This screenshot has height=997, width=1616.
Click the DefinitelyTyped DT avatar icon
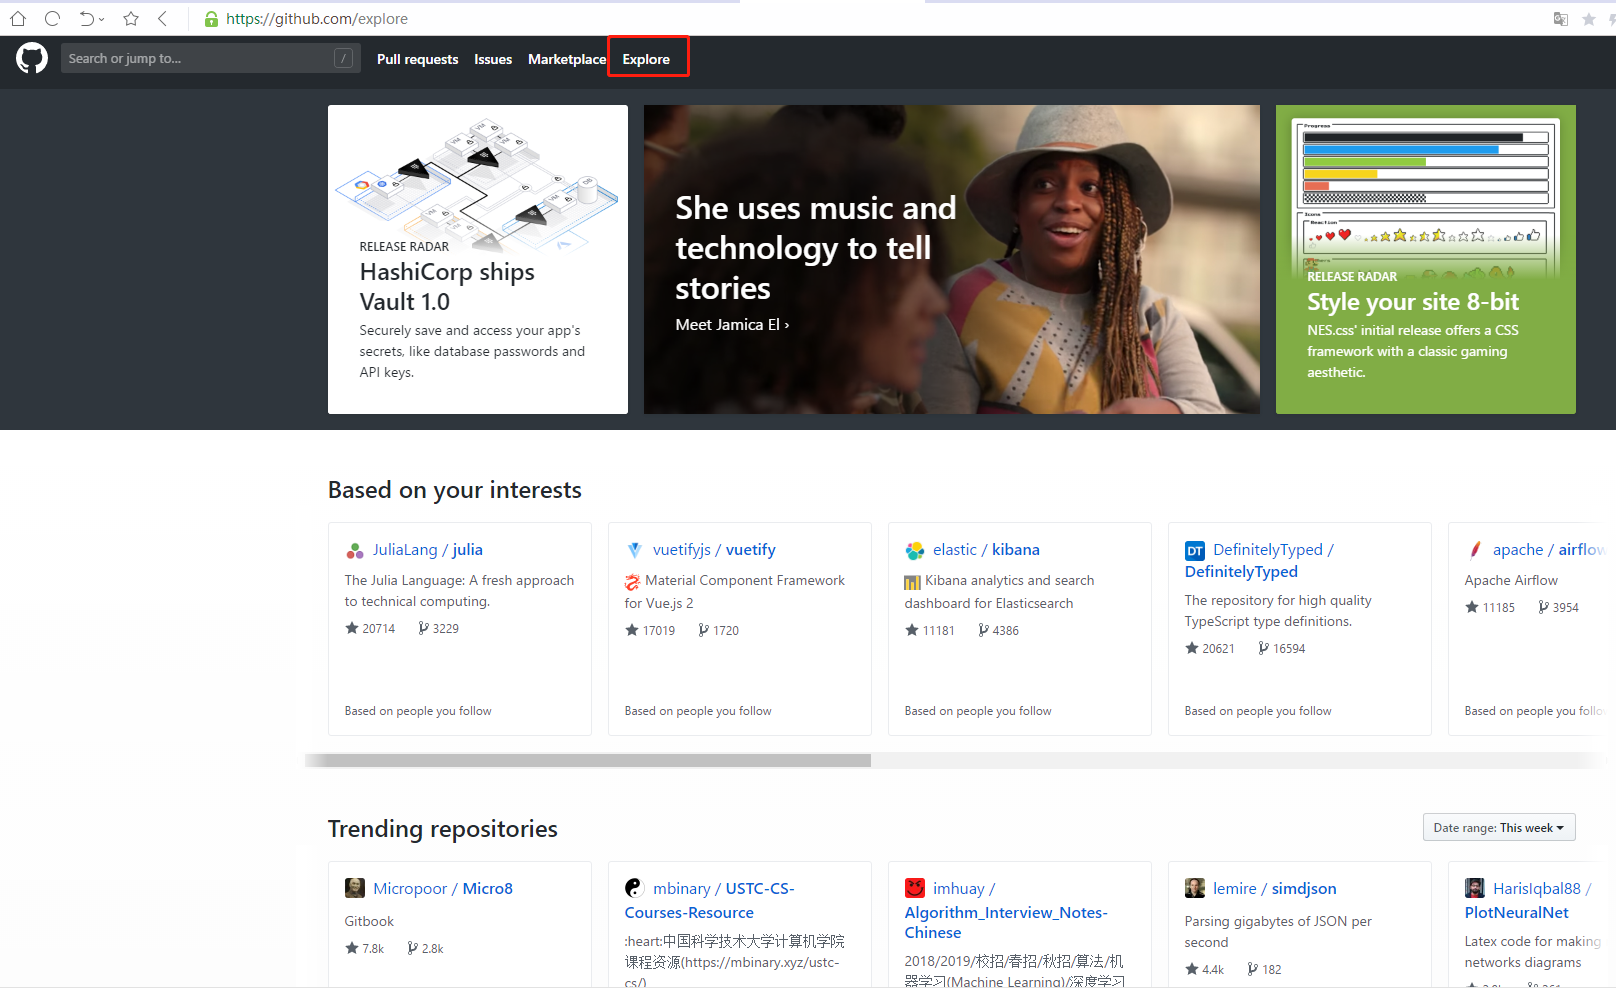1195,551
